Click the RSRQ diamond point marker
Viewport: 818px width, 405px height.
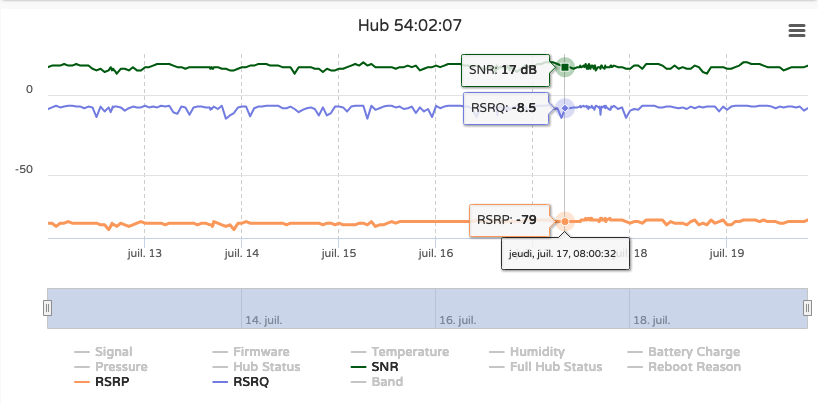(564, 108)
